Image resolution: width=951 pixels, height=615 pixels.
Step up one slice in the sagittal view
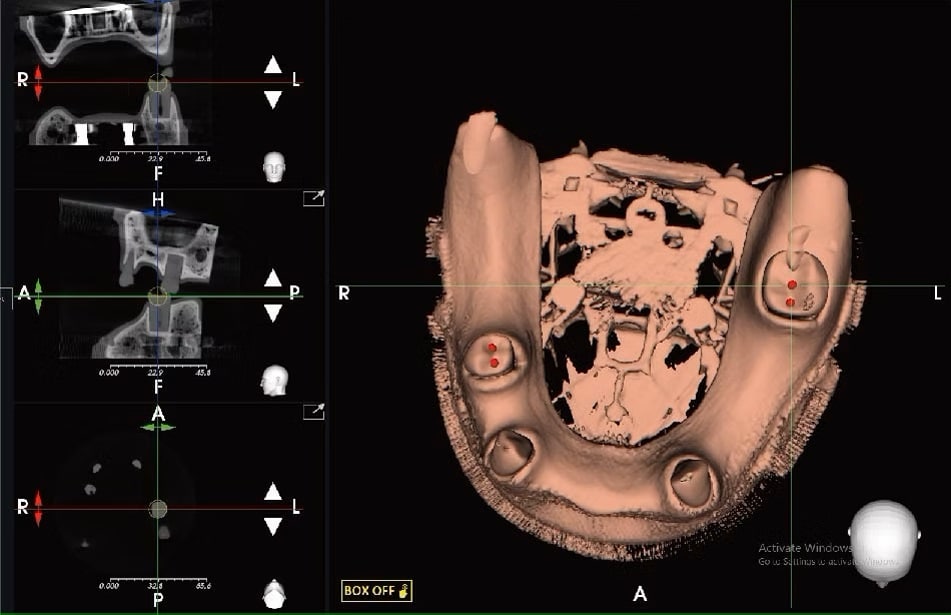pyautogui.click(x=273, y=279)
